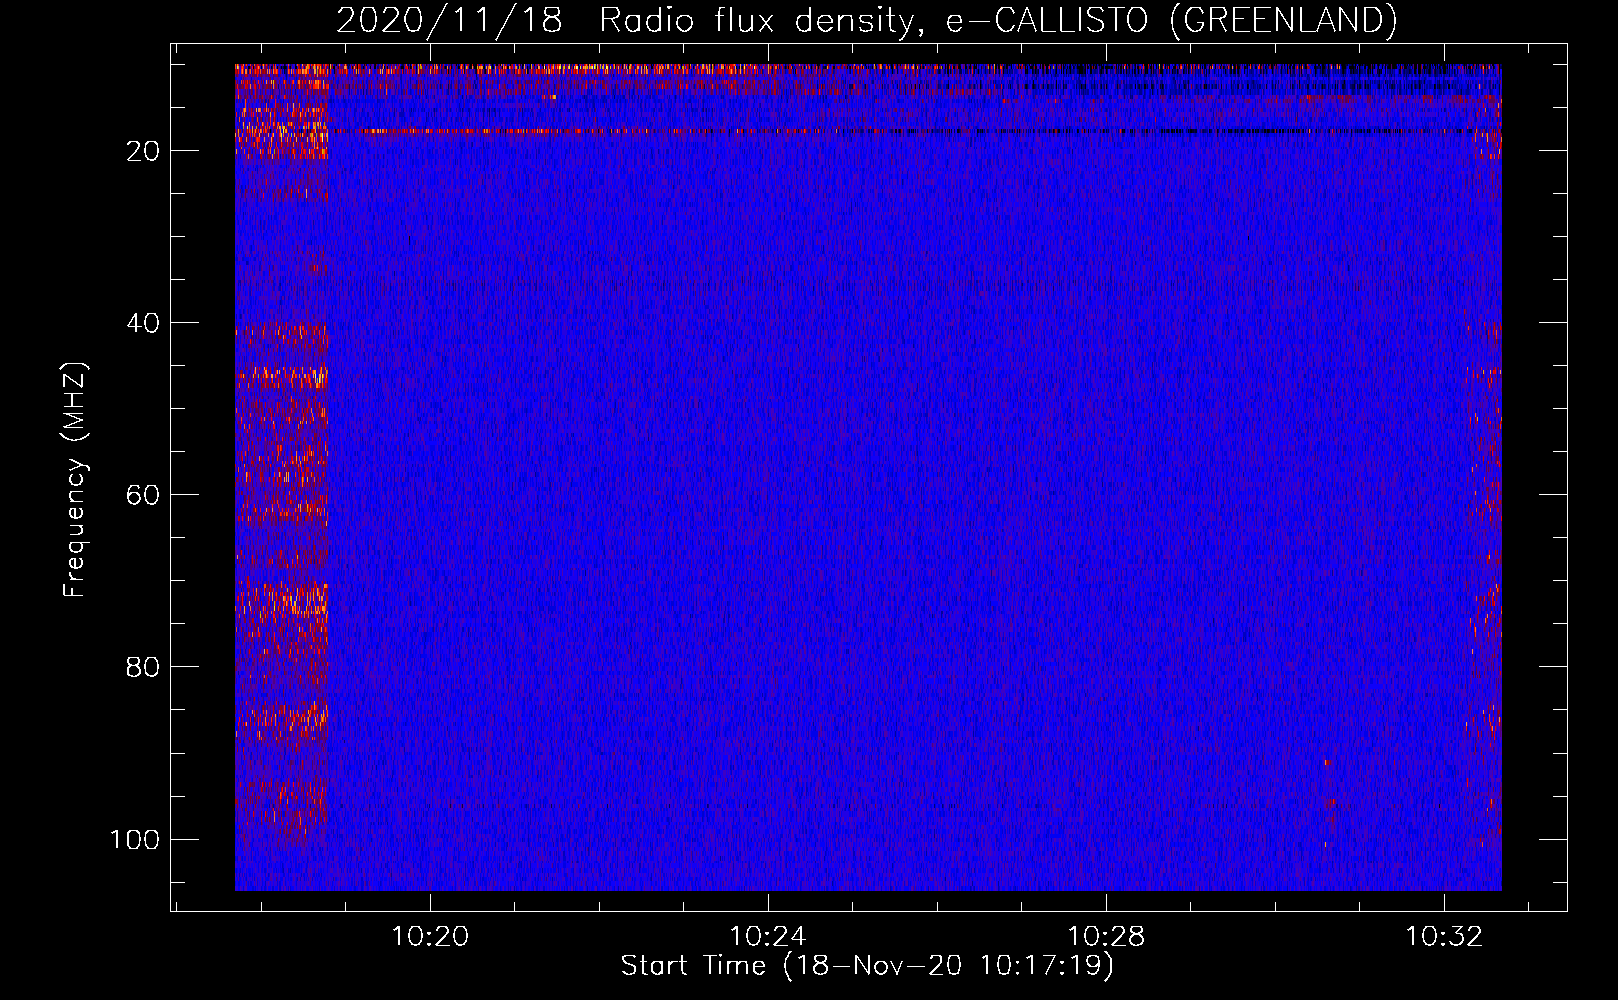This screenshot has height=1000, width=1618.
Task: Click the plot title mentioning e-CALLISTO (GREENLAND)
Action: pos(866,20)
